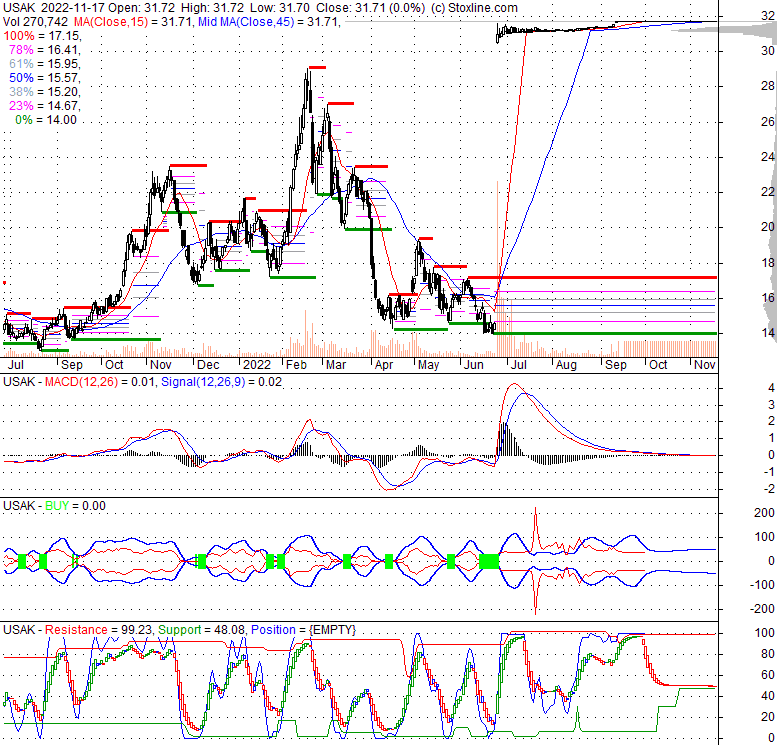Select the '0% = 14.00' Fibonacci level
This screenshot has height=746, width=778.
pos(46,120)
